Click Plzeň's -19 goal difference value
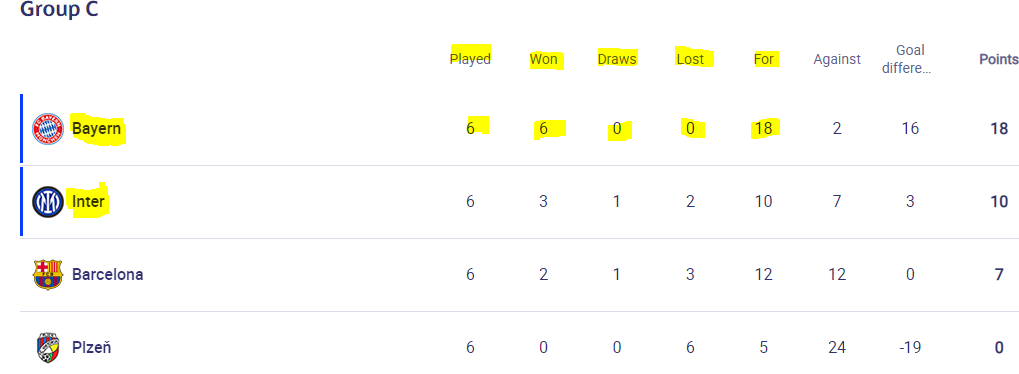This screenshot has width=1019, height=374. 910,347
